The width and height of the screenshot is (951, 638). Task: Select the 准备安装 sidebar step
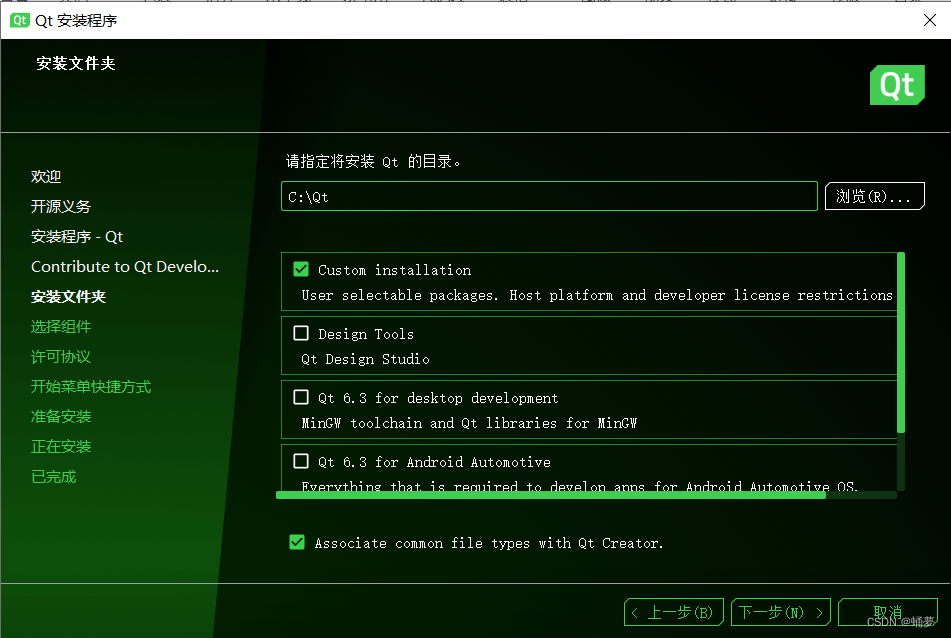click(61, 417)
